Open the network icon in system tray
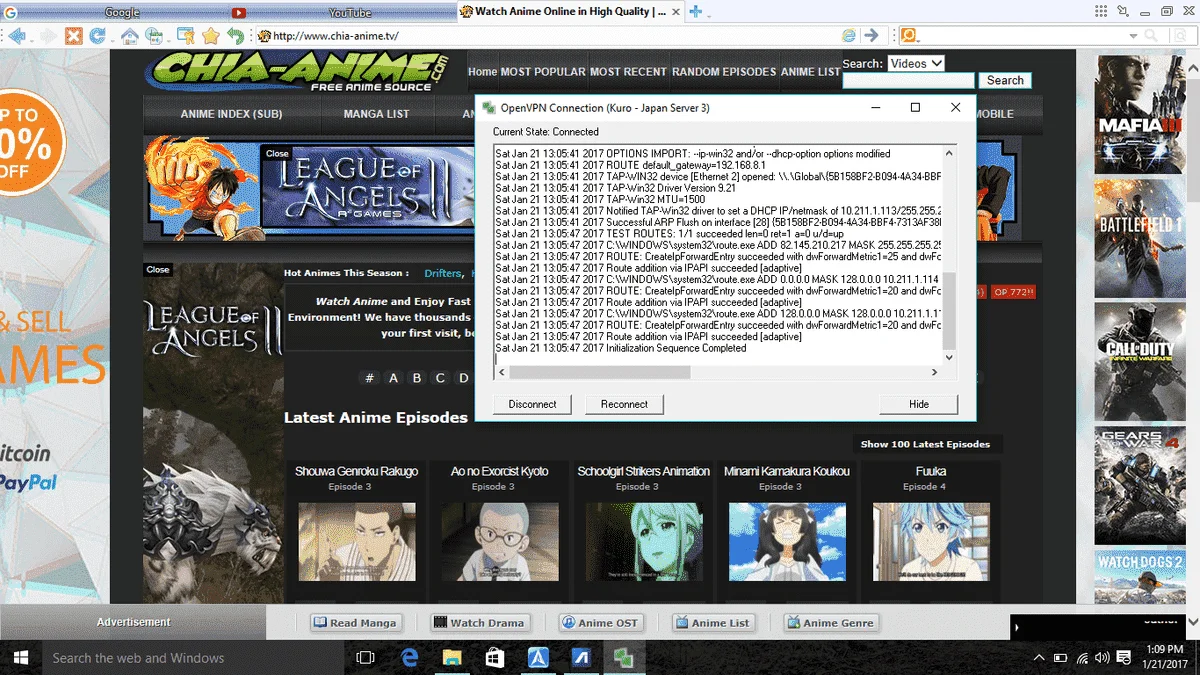This screenshot has height=675, width=1200. pos(1081,658)
